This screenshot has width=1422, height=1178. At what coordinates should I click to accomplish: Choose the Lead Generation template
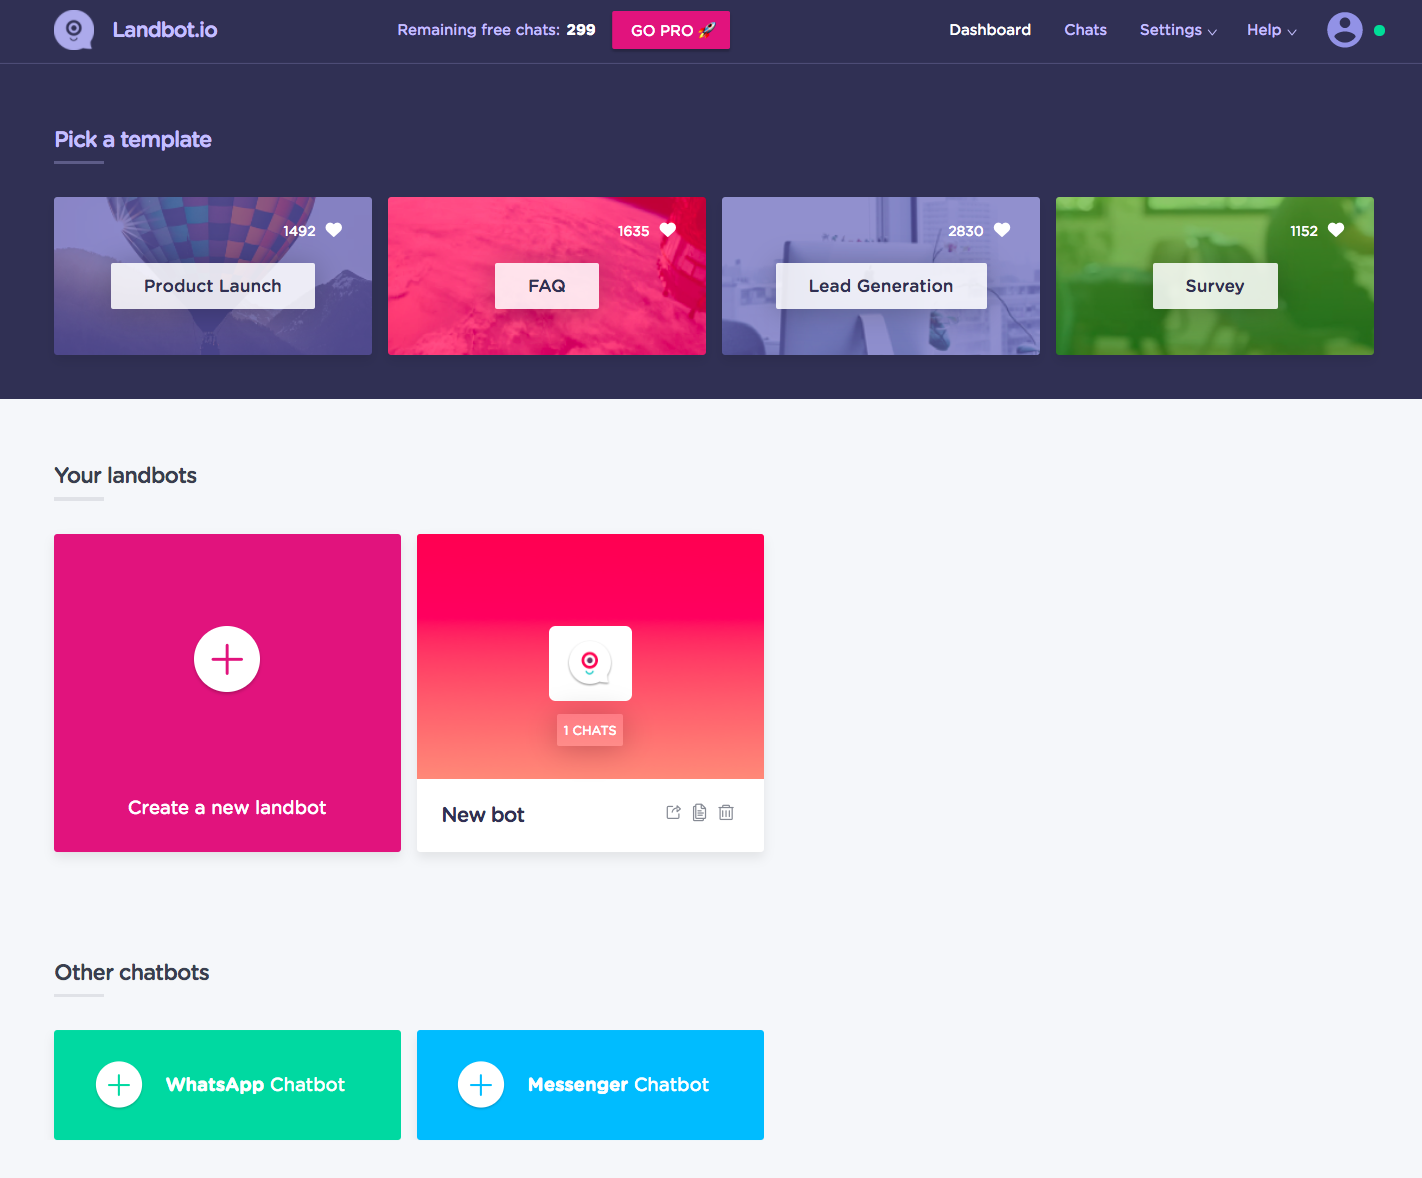tap(881, 286)
